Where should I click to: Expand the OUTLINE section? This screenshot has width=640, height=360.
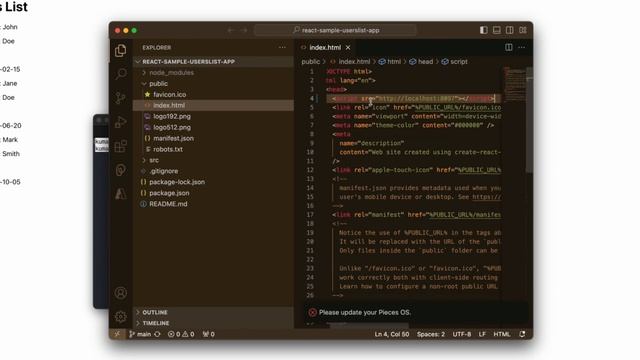pyautogui.click(x=213, y=312)
